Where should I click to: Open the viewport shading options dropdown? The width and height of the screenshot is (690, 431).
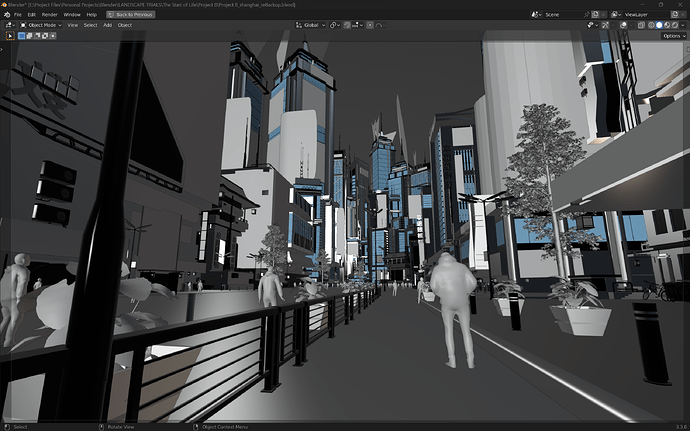tap(683, 25)
